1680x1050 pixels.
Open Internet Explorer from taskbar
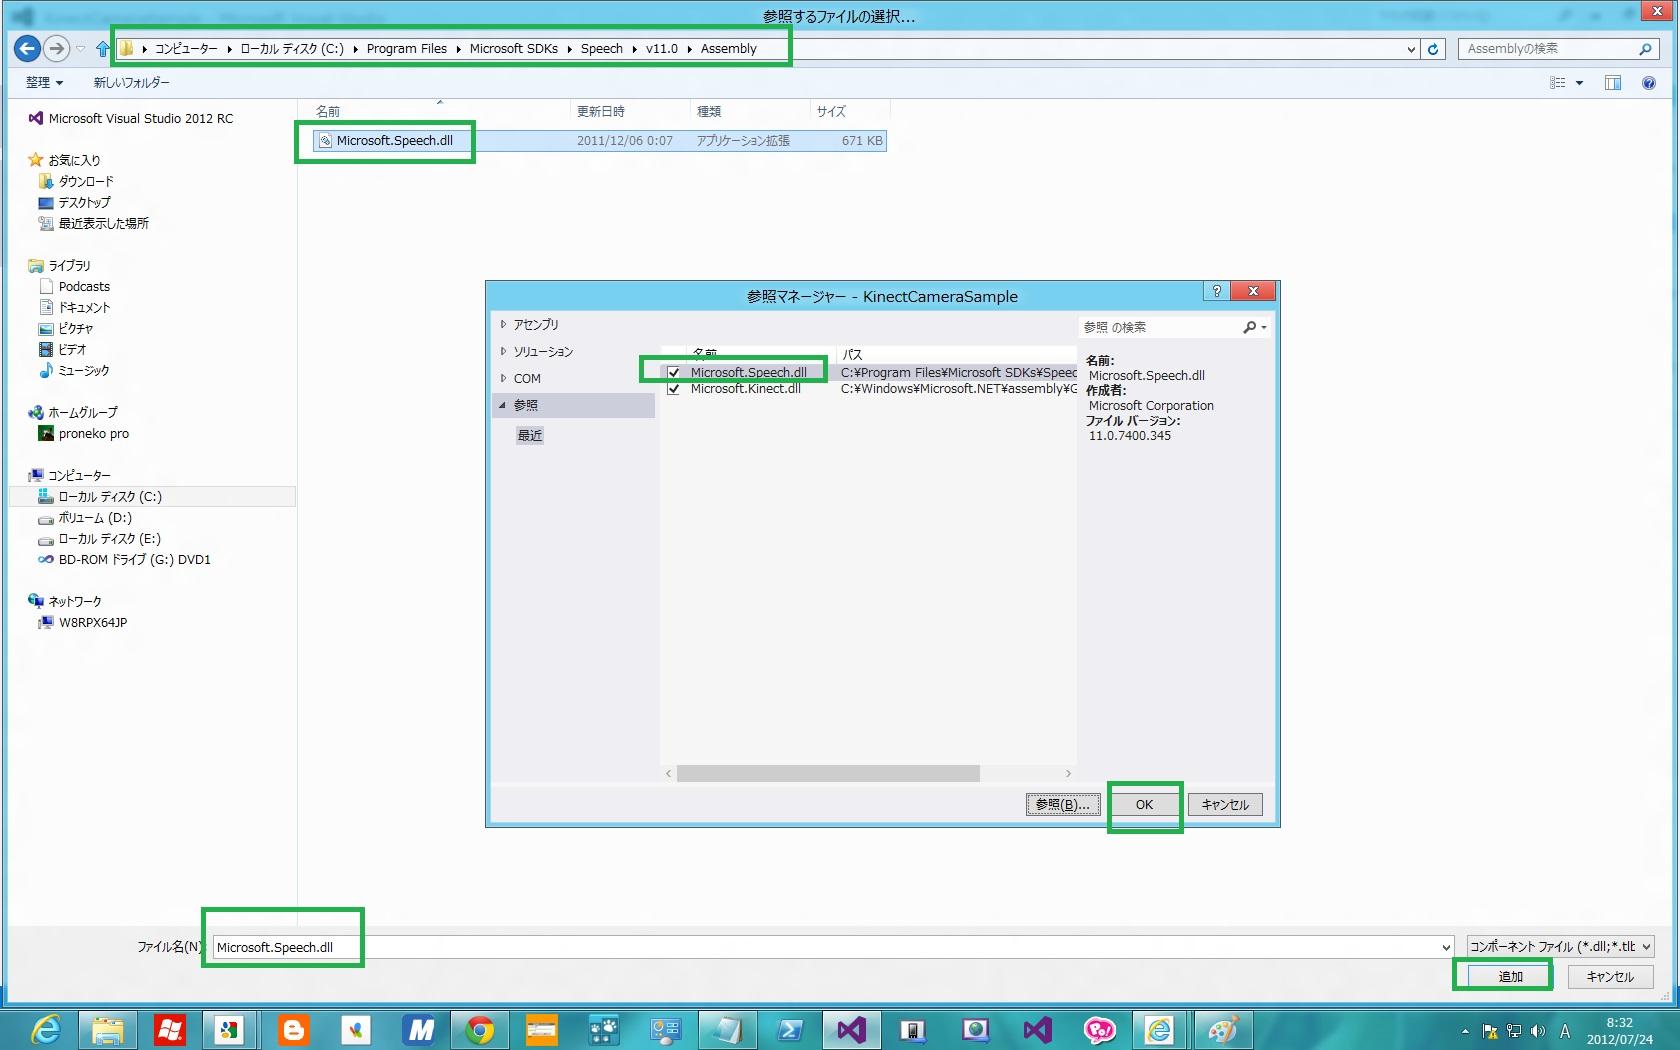(x=46, y=1029)
